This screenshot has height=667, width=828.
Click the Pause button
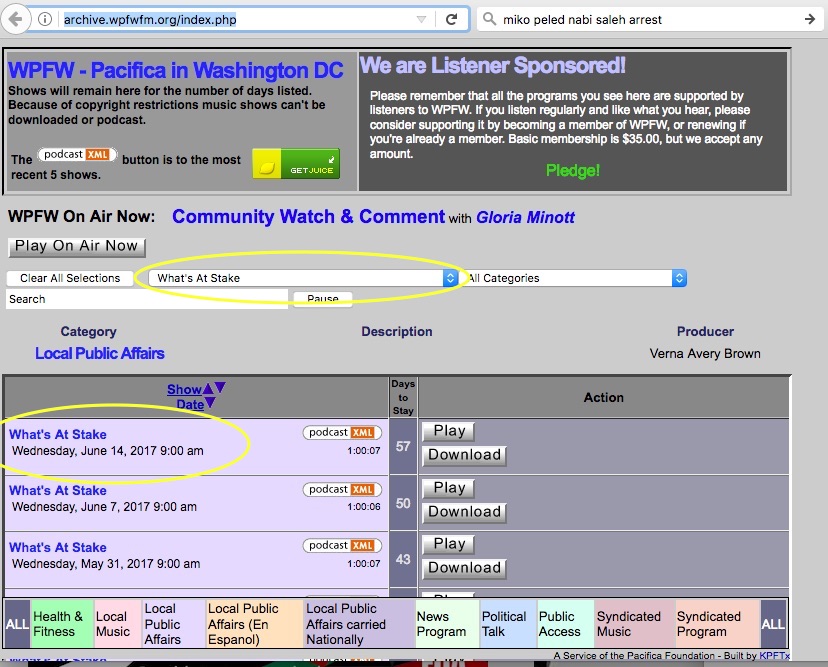(x=323, y=299)
